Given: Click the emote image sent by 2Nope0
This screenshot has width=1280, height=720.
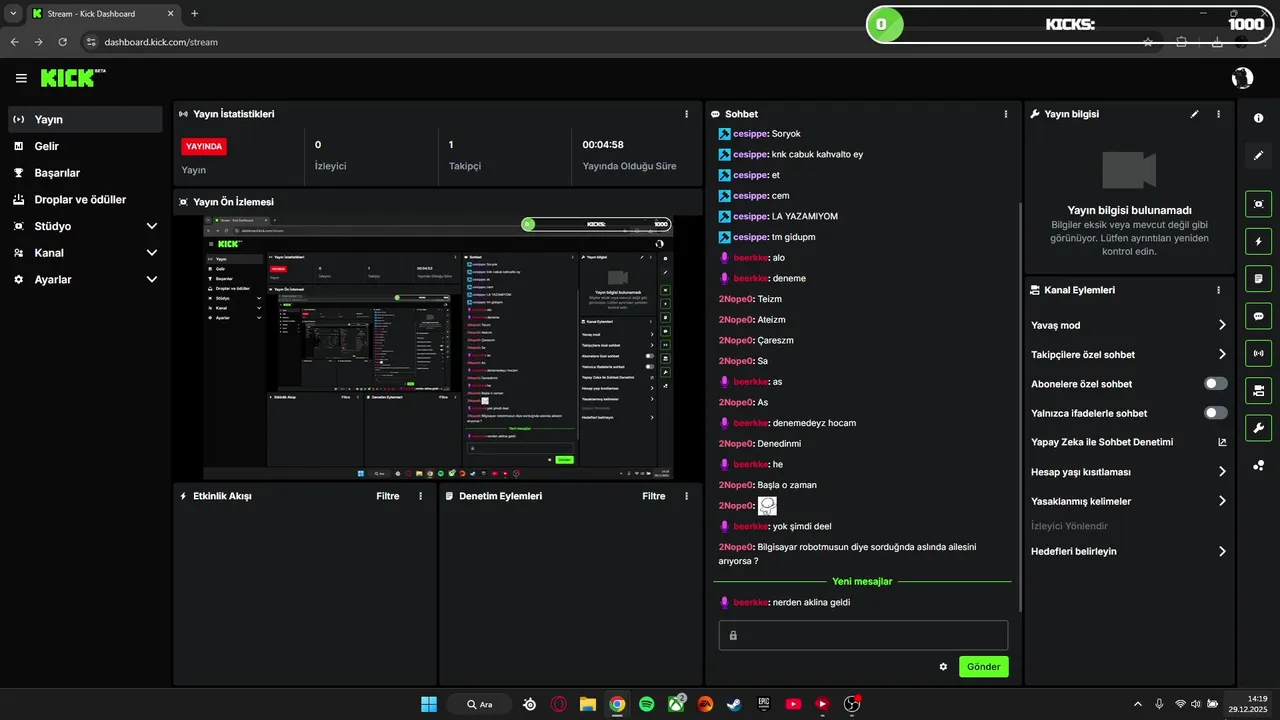Looking at the screenshot, I should tap(767, 506).
